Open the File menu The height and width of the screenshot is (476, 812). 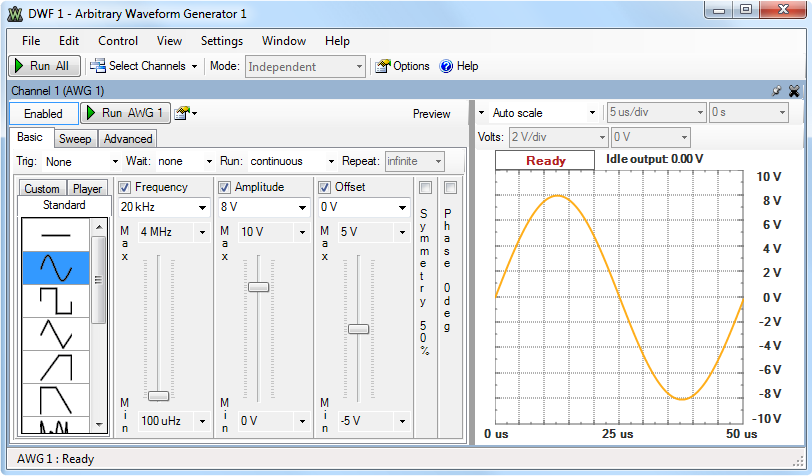(x=31, y=41)
